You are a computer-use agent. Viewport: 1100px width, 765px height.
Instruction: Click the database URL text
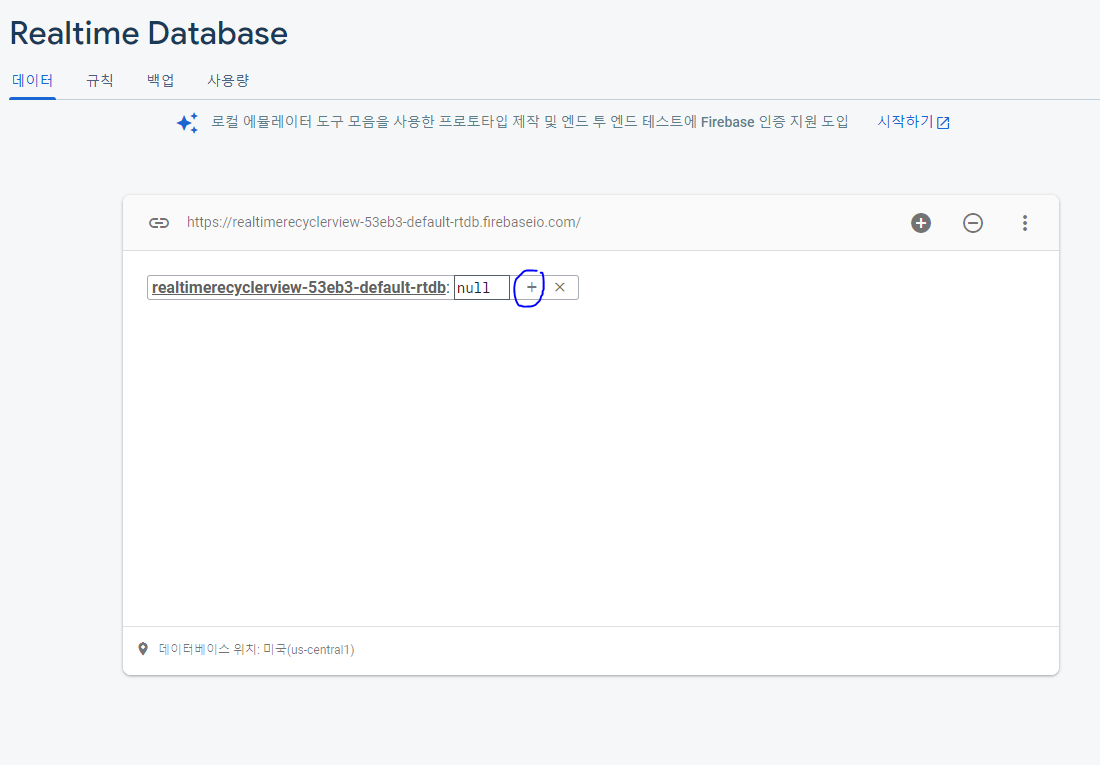[384, 222]
